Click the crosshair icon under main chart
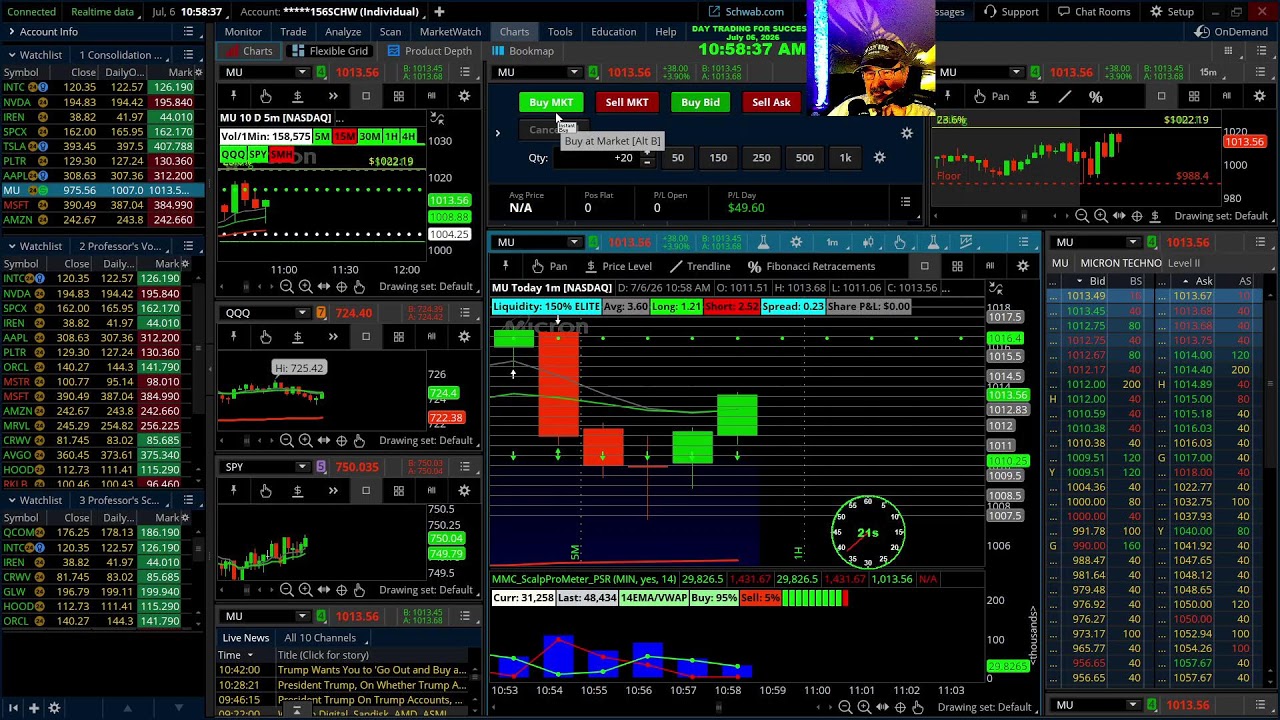This screenshot has height=720, width=1280. [900, 707]
